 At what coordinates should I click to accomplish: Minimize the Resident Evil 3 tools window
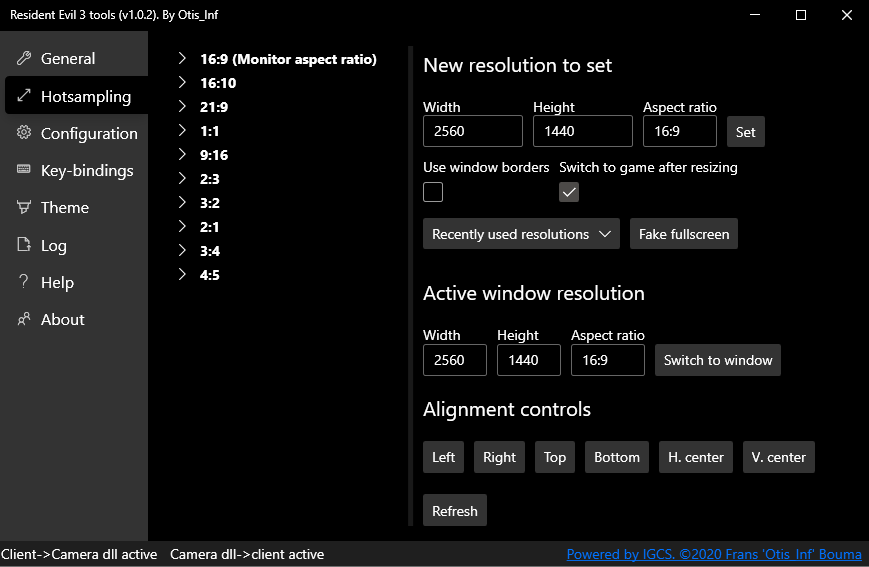click(755, 15)
